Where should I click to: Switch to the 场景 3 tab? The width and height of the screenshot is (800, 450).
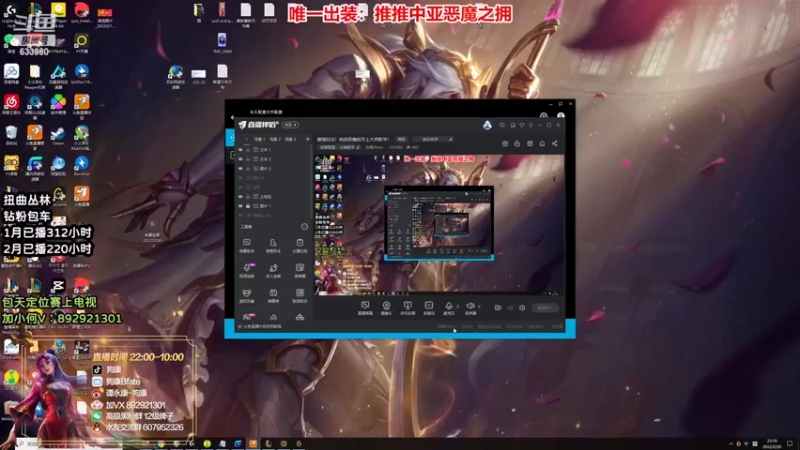290,139
